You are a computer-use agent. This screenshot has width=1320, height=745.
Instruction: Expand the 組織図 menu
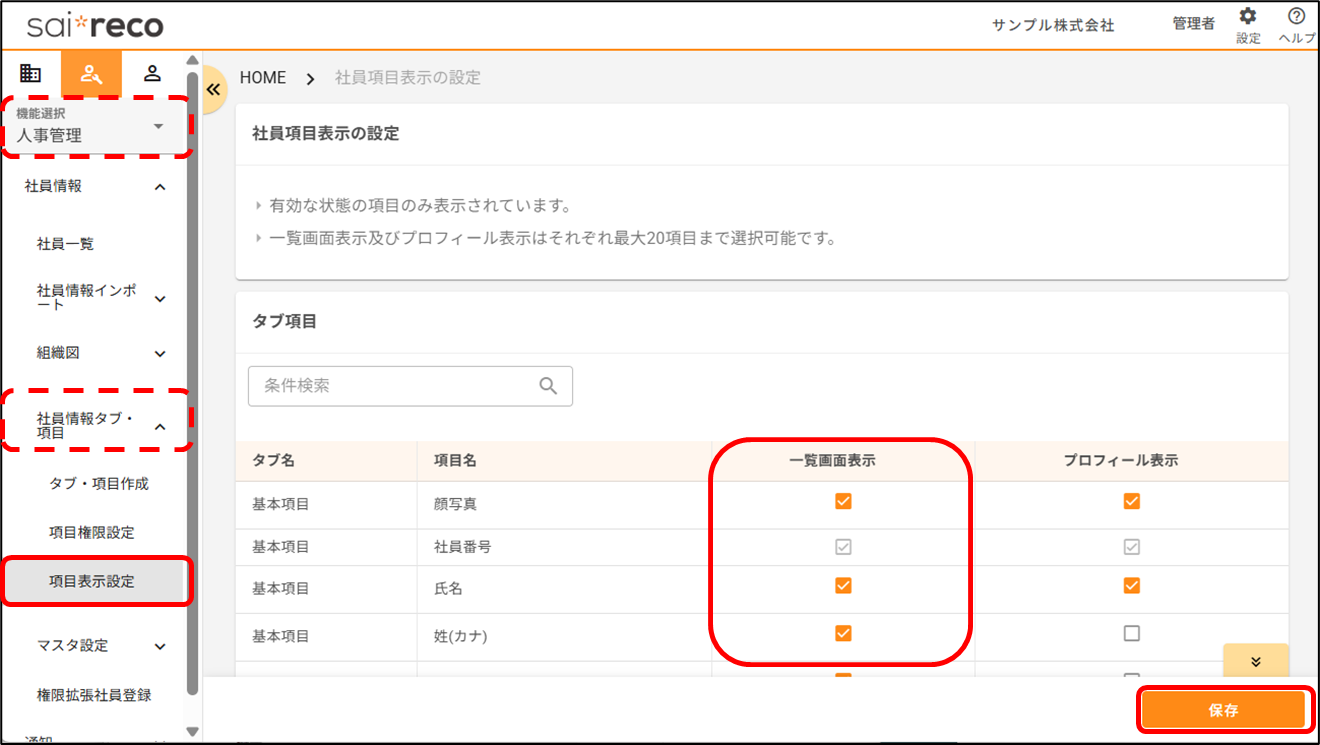pyautogui.click(x=160, y=353)
